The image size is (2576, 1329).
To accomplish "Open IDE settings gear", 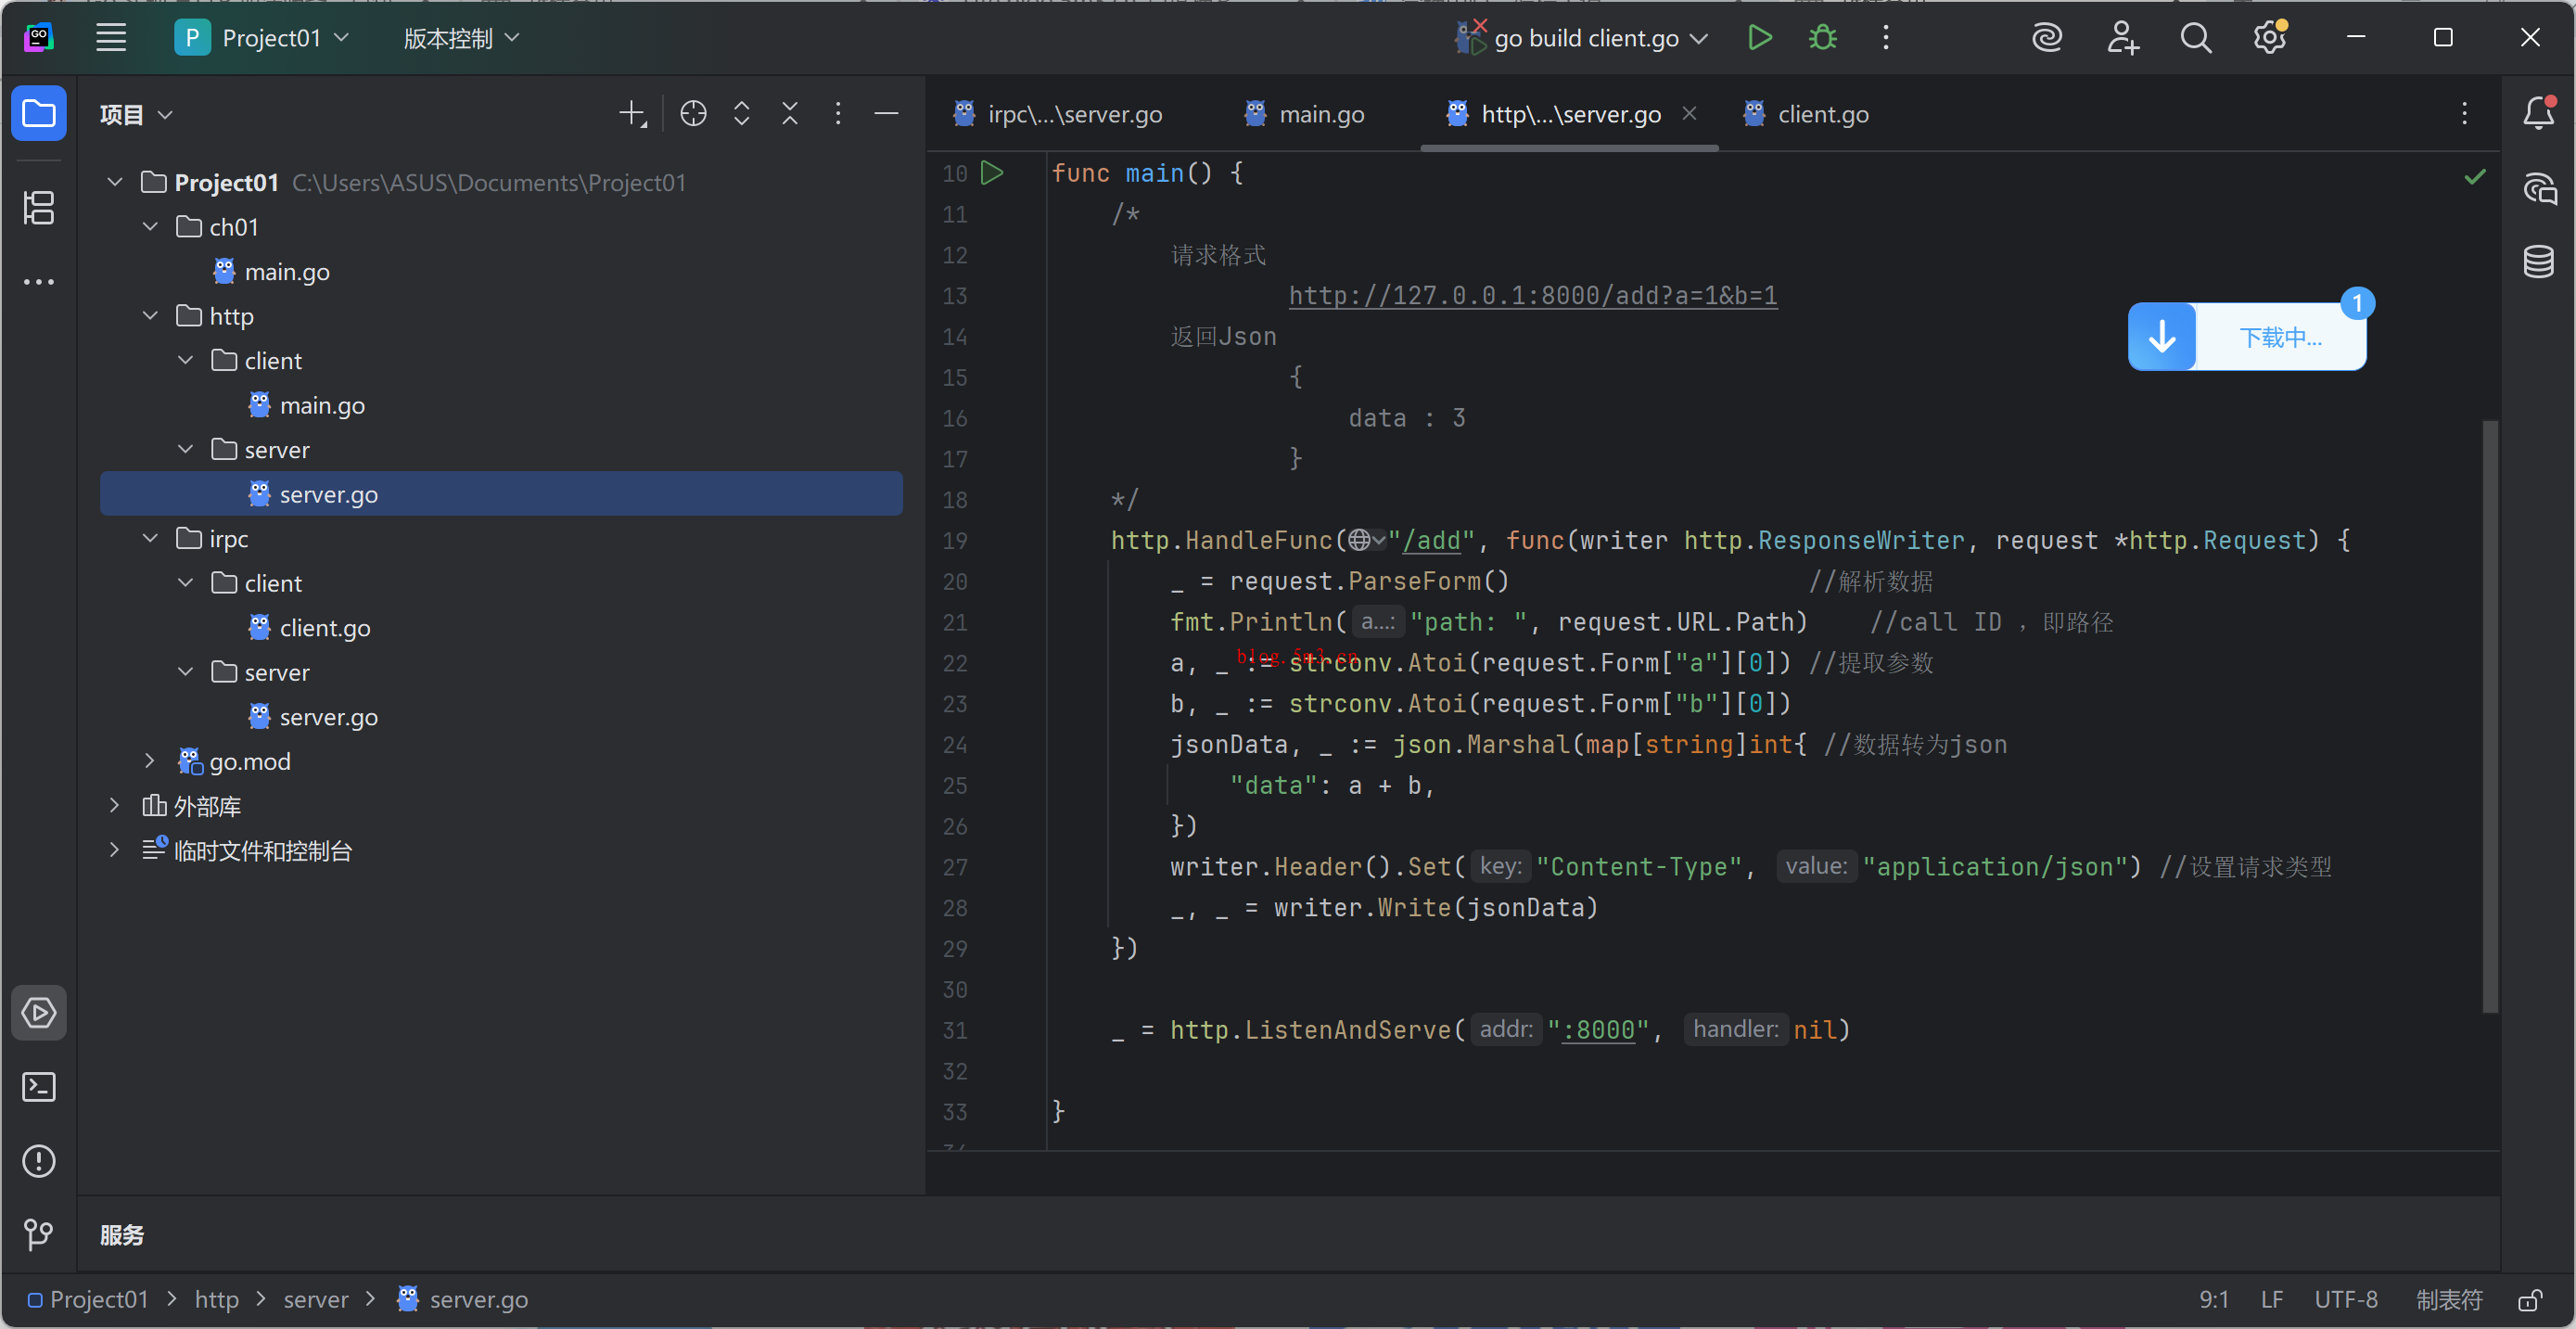I will [2270, 38].
